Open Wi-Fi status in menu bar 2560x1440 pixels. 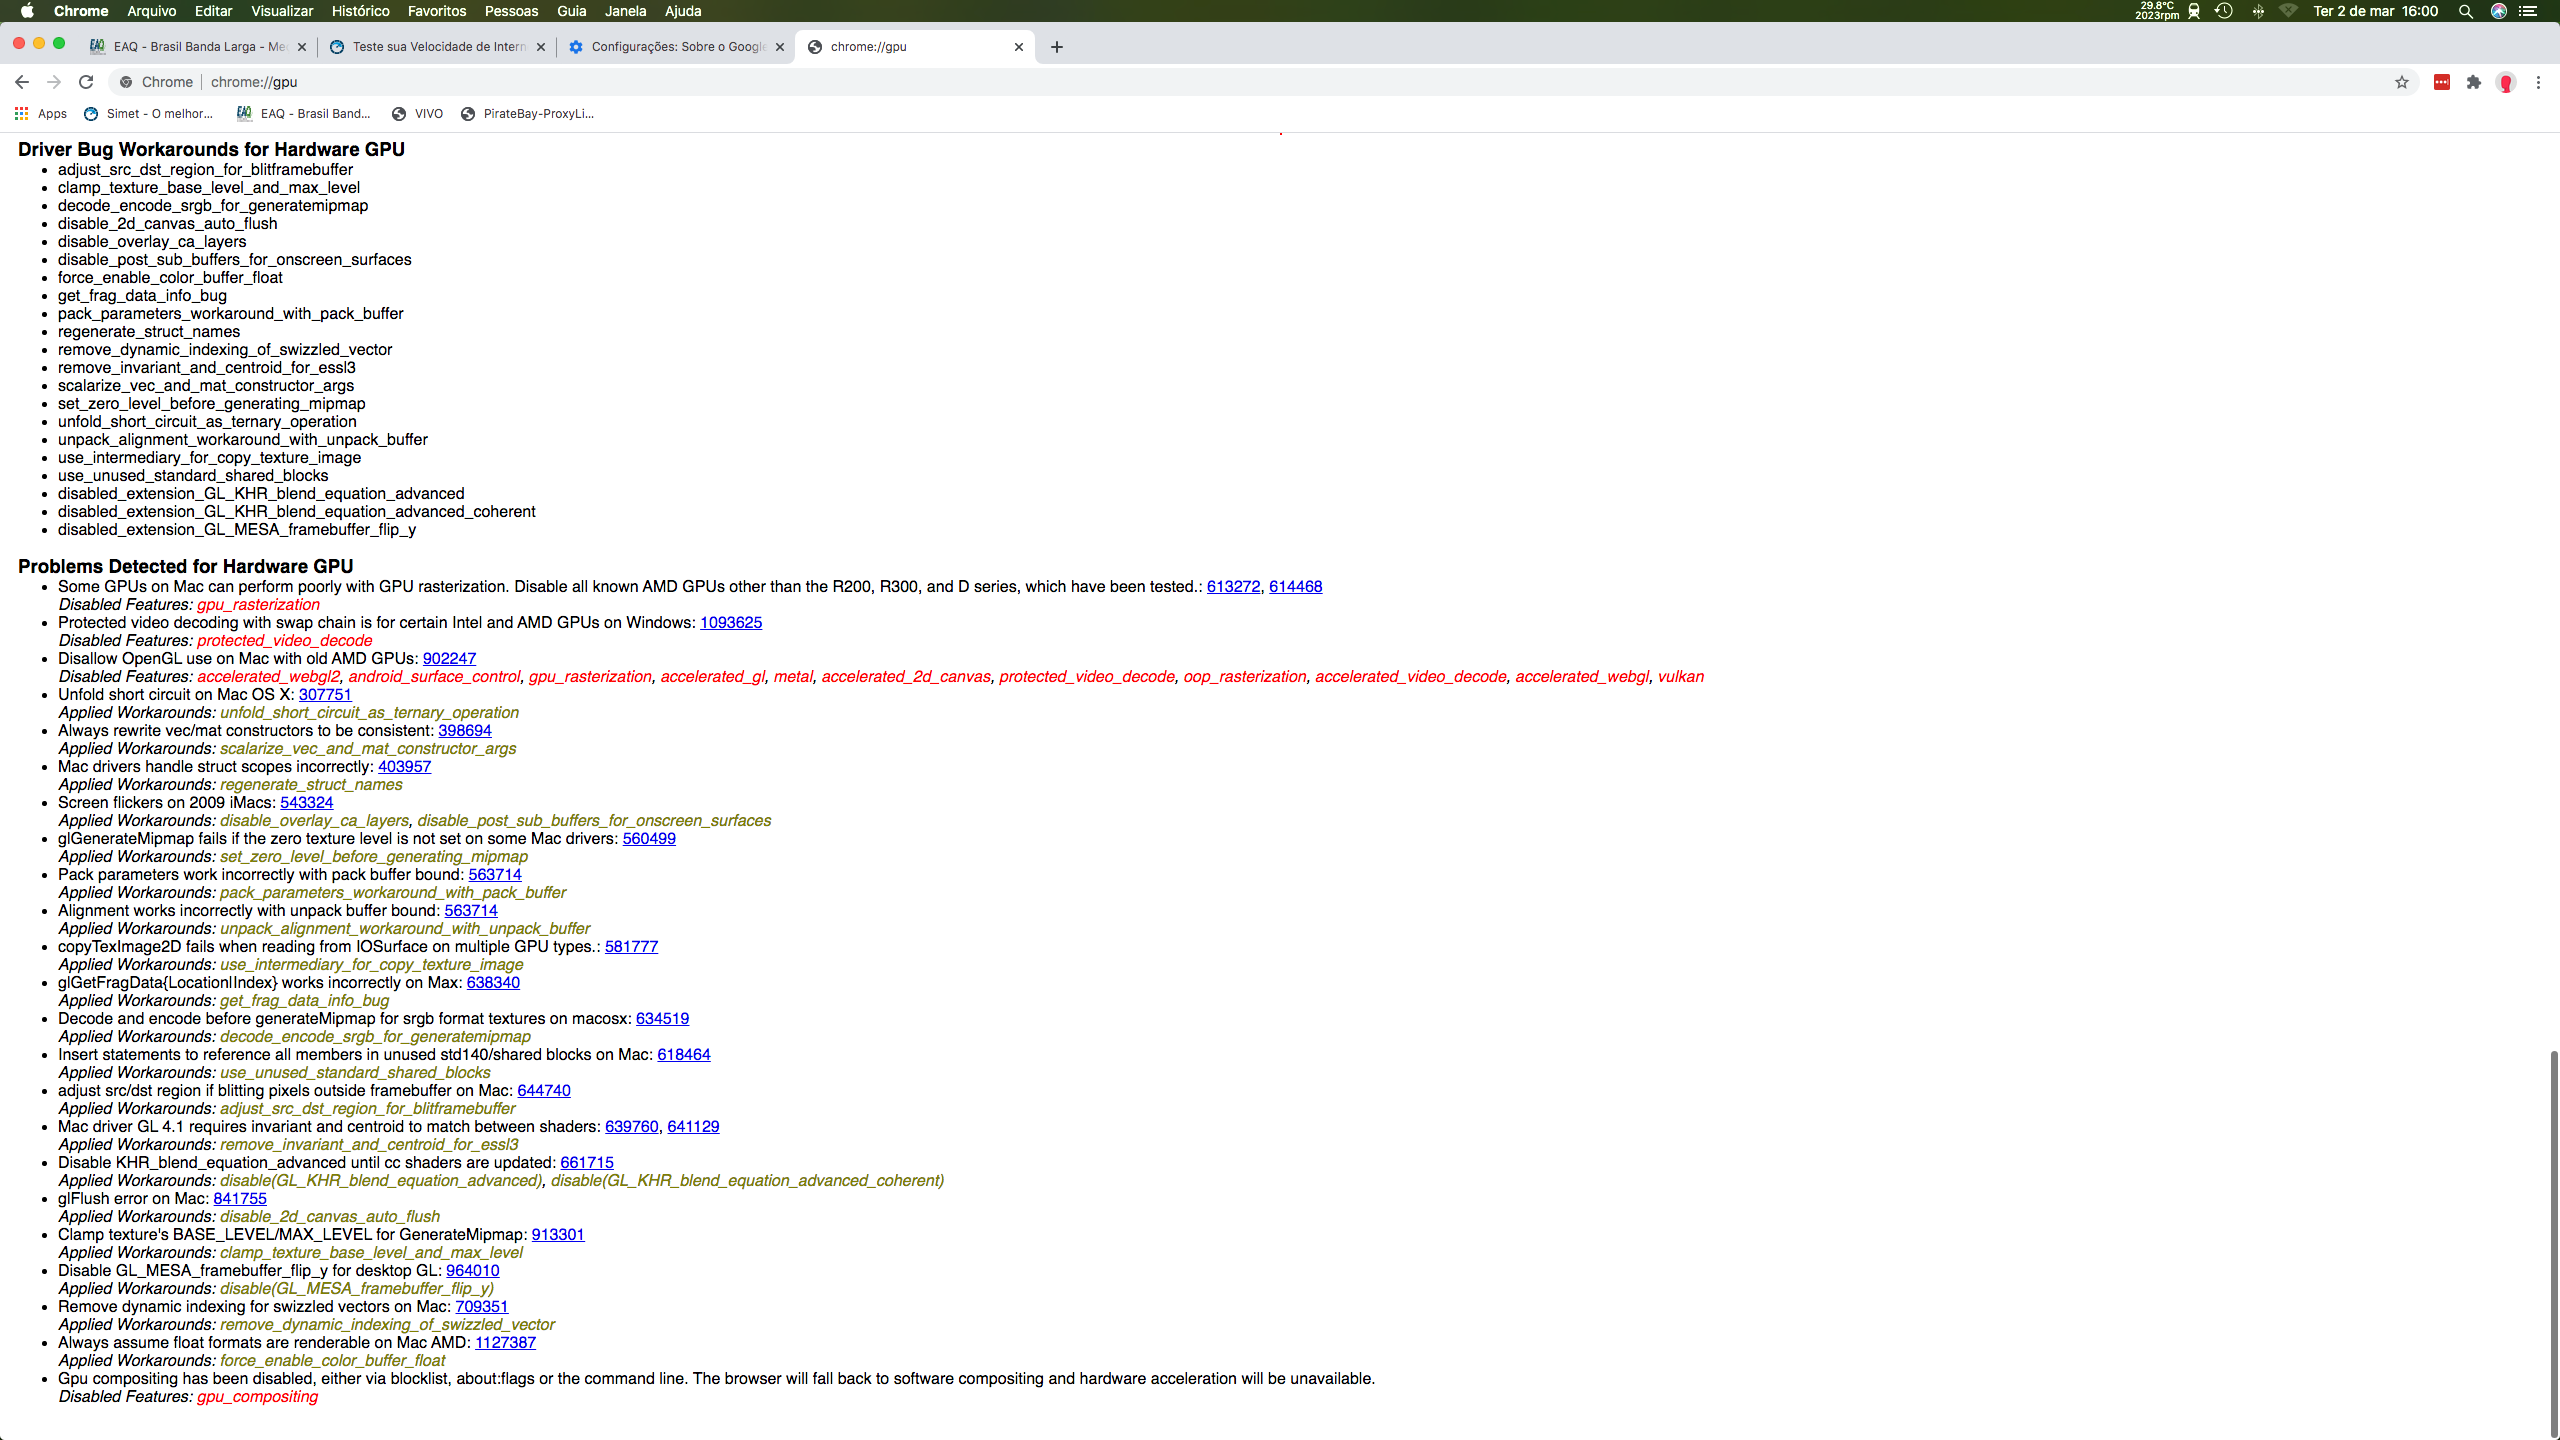point(2288,11)
